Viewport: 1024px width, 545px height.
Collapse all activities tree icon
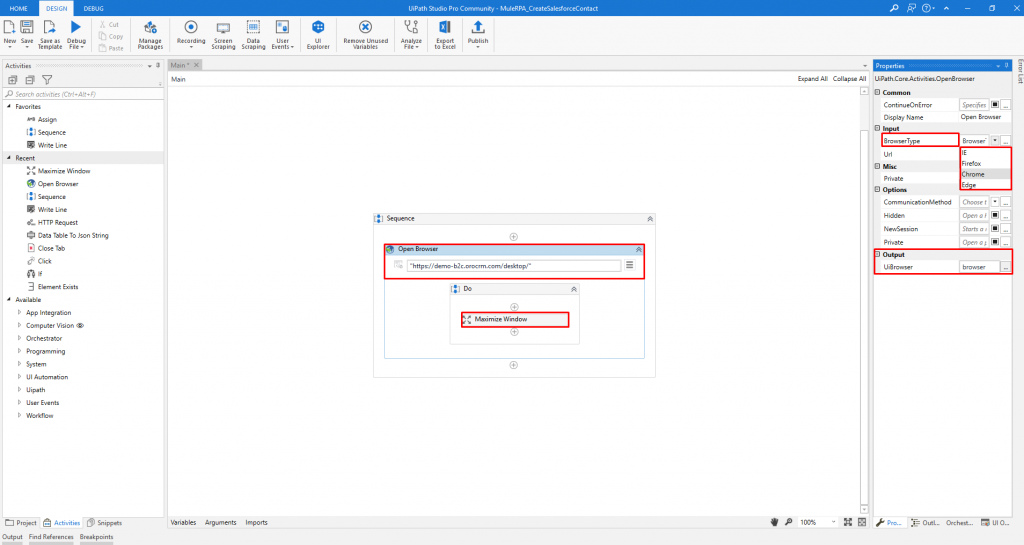click(x=30, y=80)
